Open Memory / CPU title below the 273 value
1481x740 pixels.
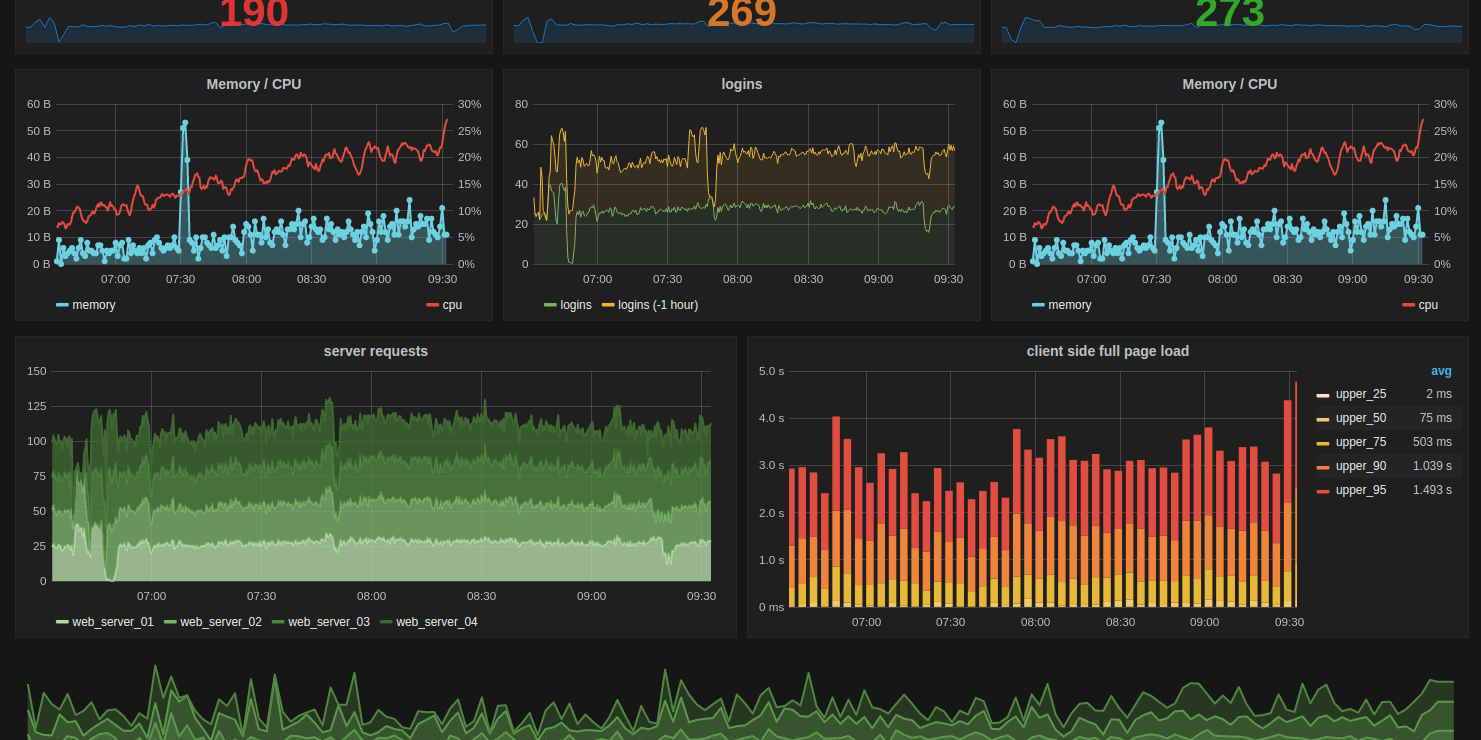(1230, 84)
